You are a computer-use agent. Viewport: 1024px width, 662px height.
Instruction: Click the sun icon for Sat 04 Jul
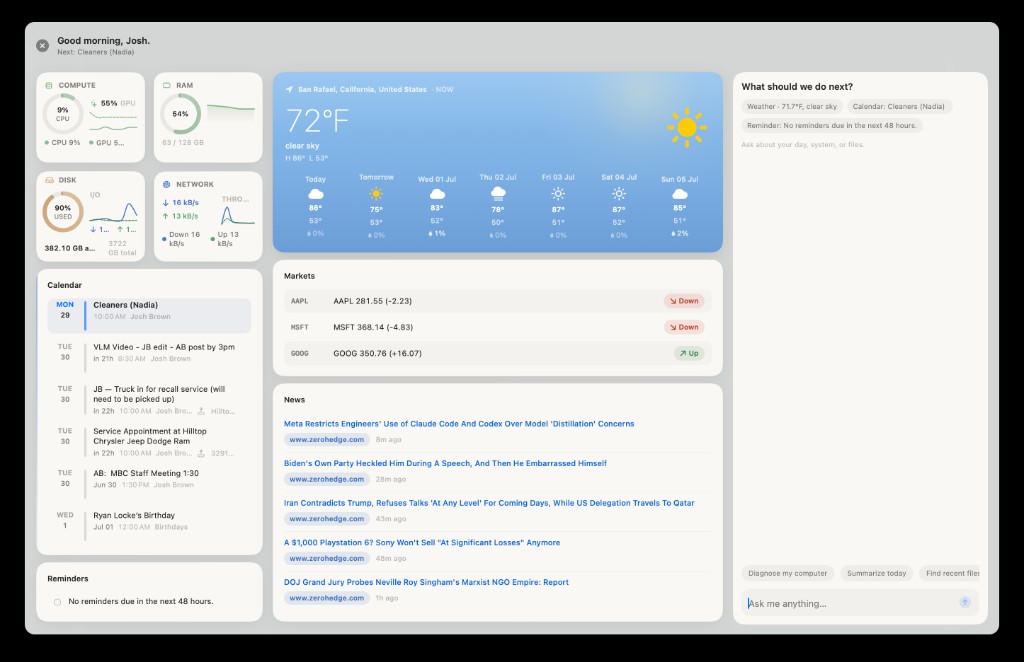[x=618, y=194]
